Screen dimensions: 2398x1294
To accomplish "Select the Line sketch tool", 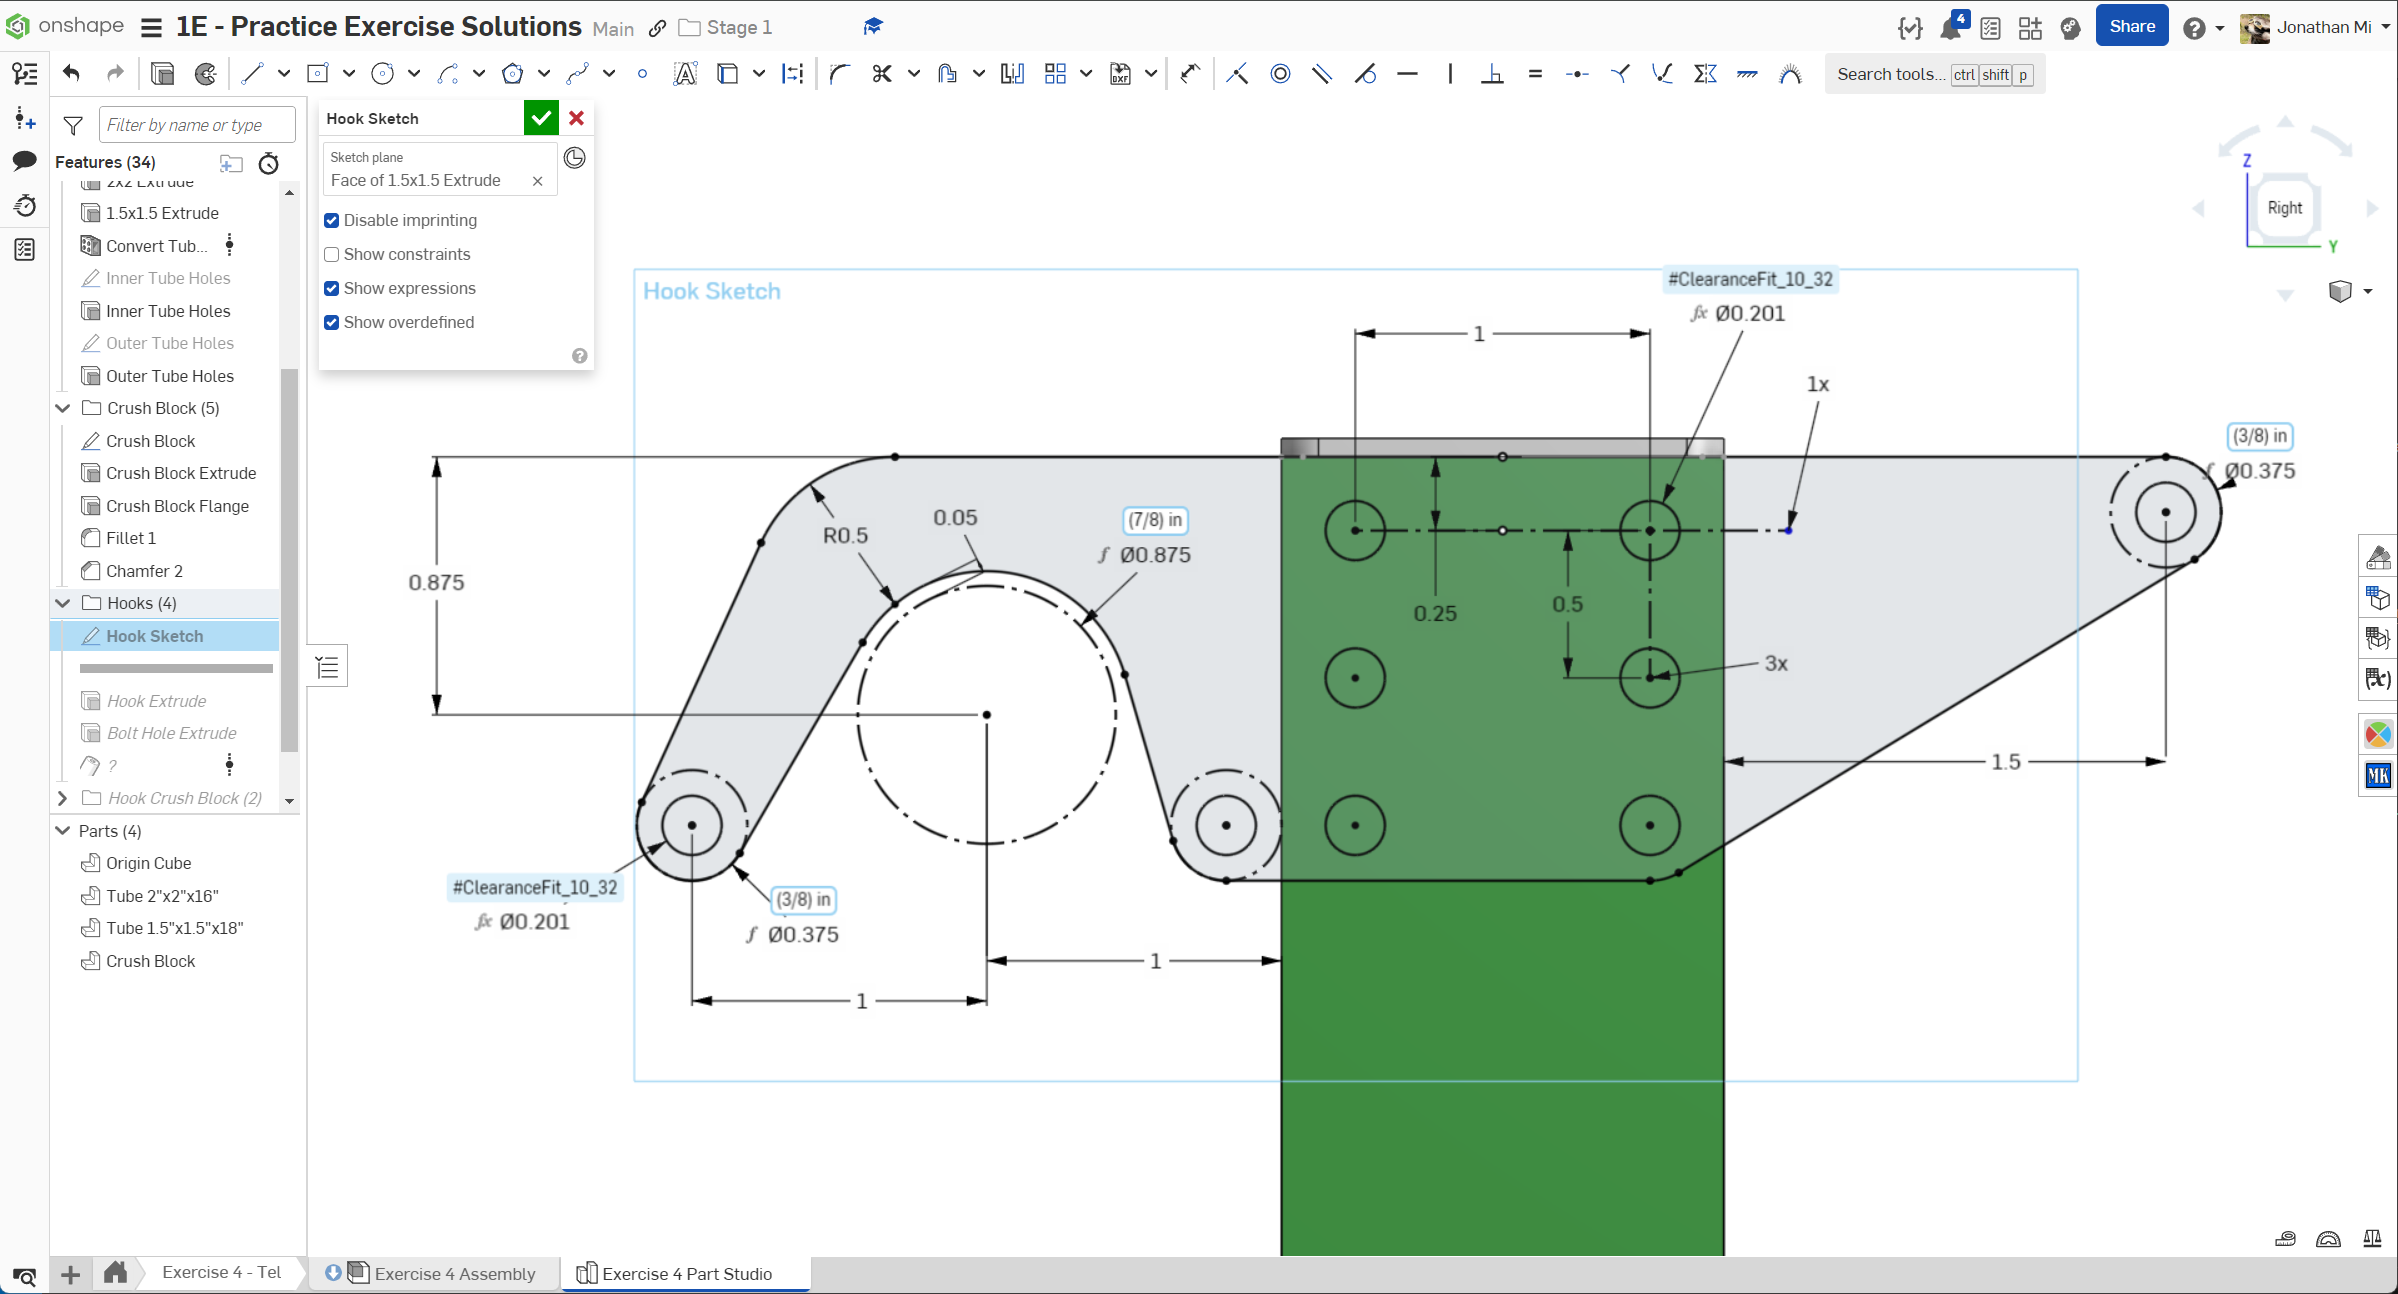I will 252,73.
